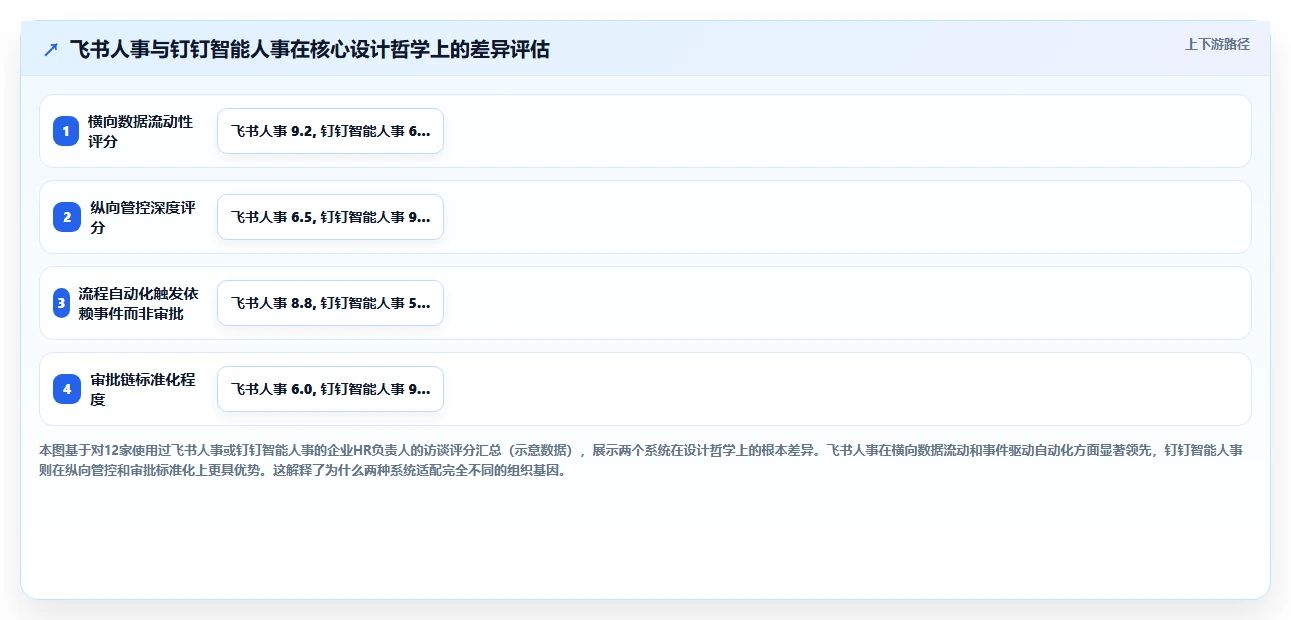1291x620 pixels.
Task: Open the 上下游路径 link in header
Action: (x=1217, y=44)
